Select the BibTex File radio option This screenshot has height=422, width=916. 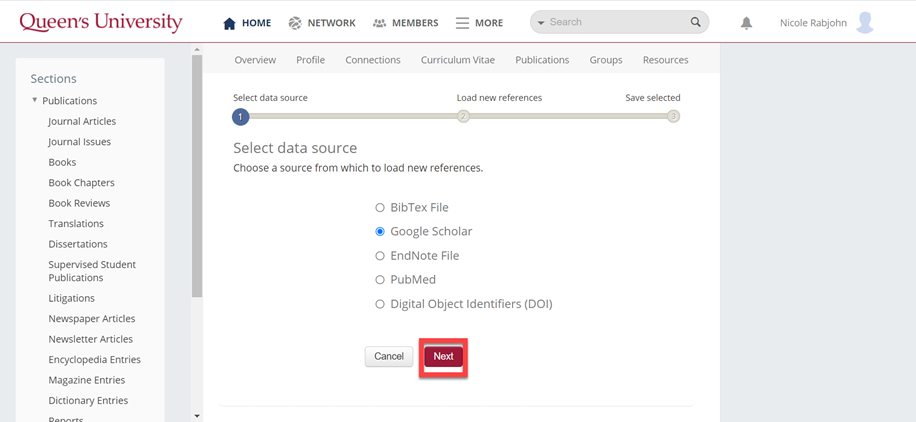coord(380,208)
